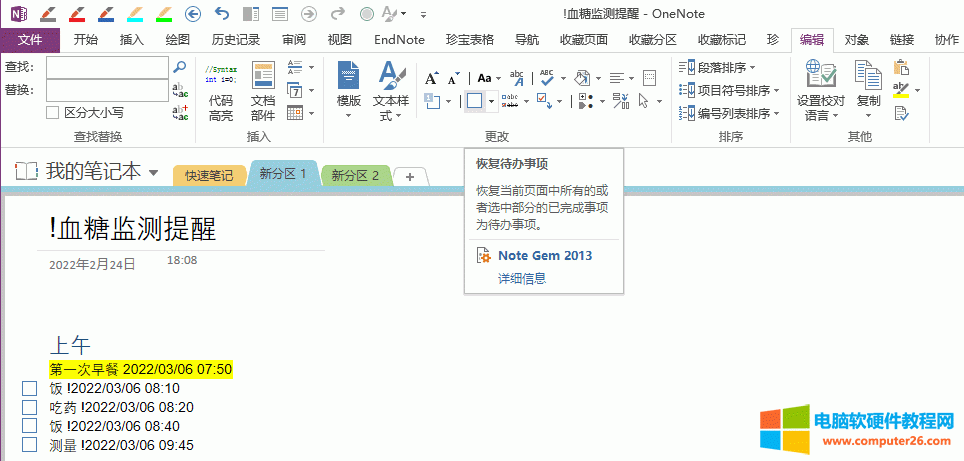Select the blue pen tool

pos(106,13)
